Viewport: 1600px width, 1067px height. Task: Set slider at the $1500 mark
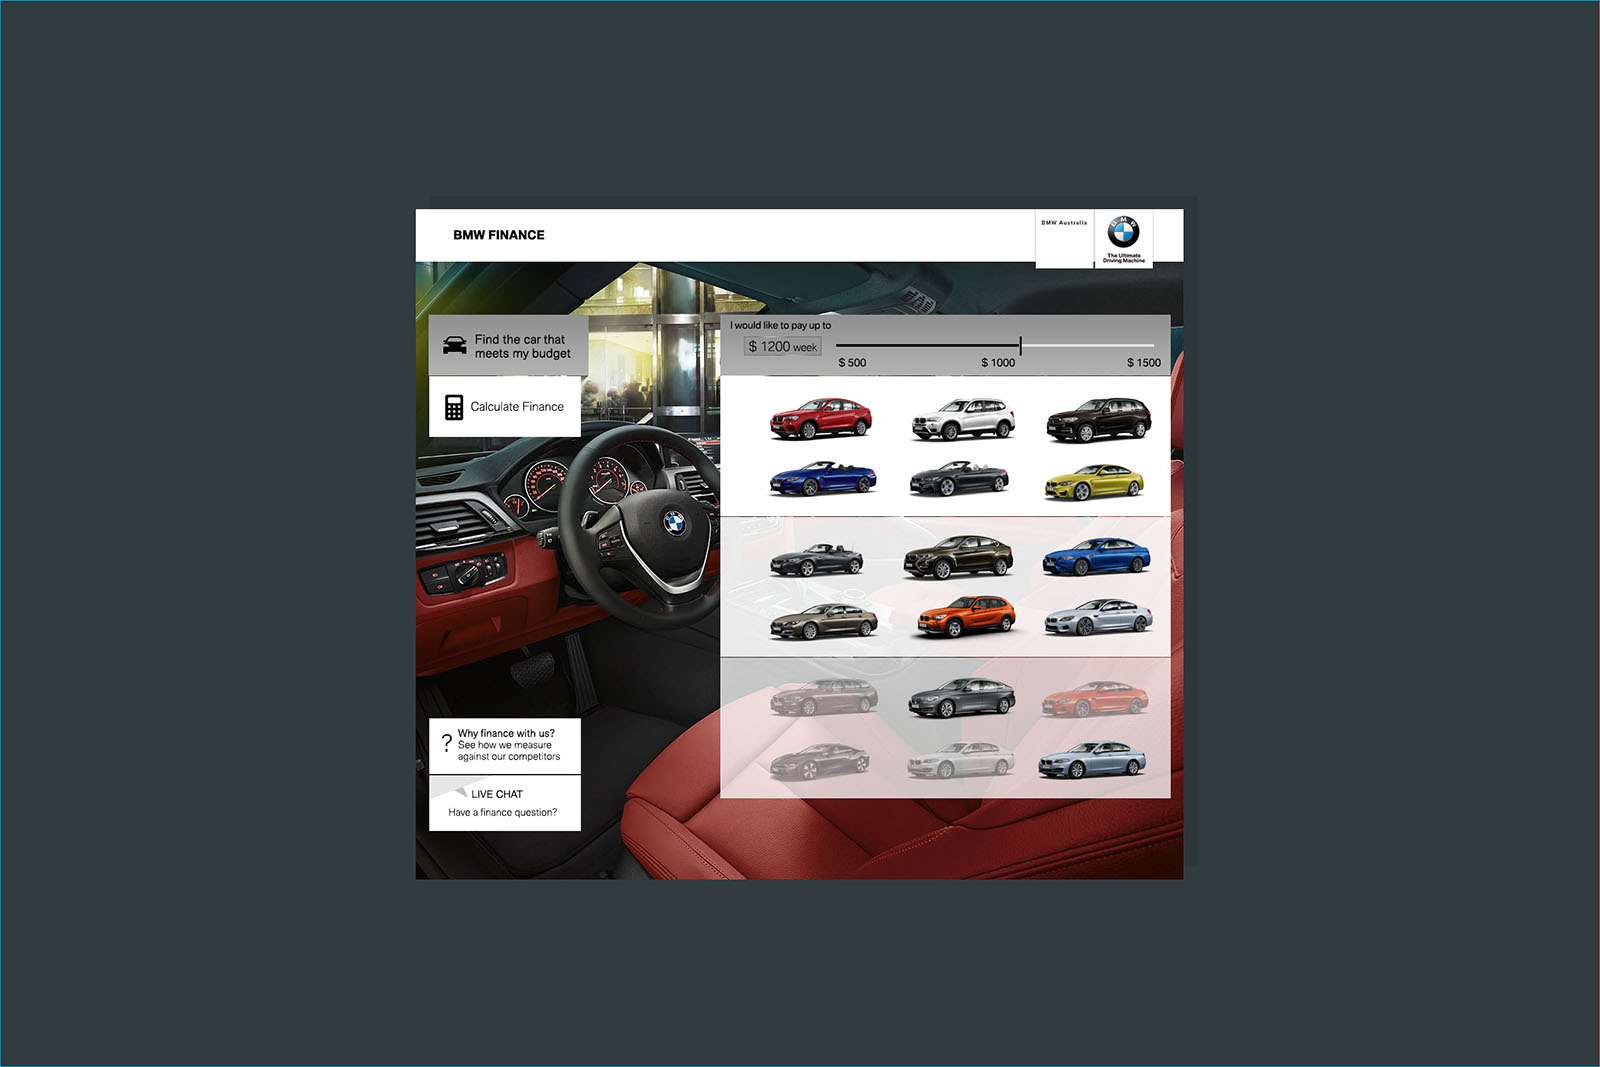click(x=1154, y=346)
